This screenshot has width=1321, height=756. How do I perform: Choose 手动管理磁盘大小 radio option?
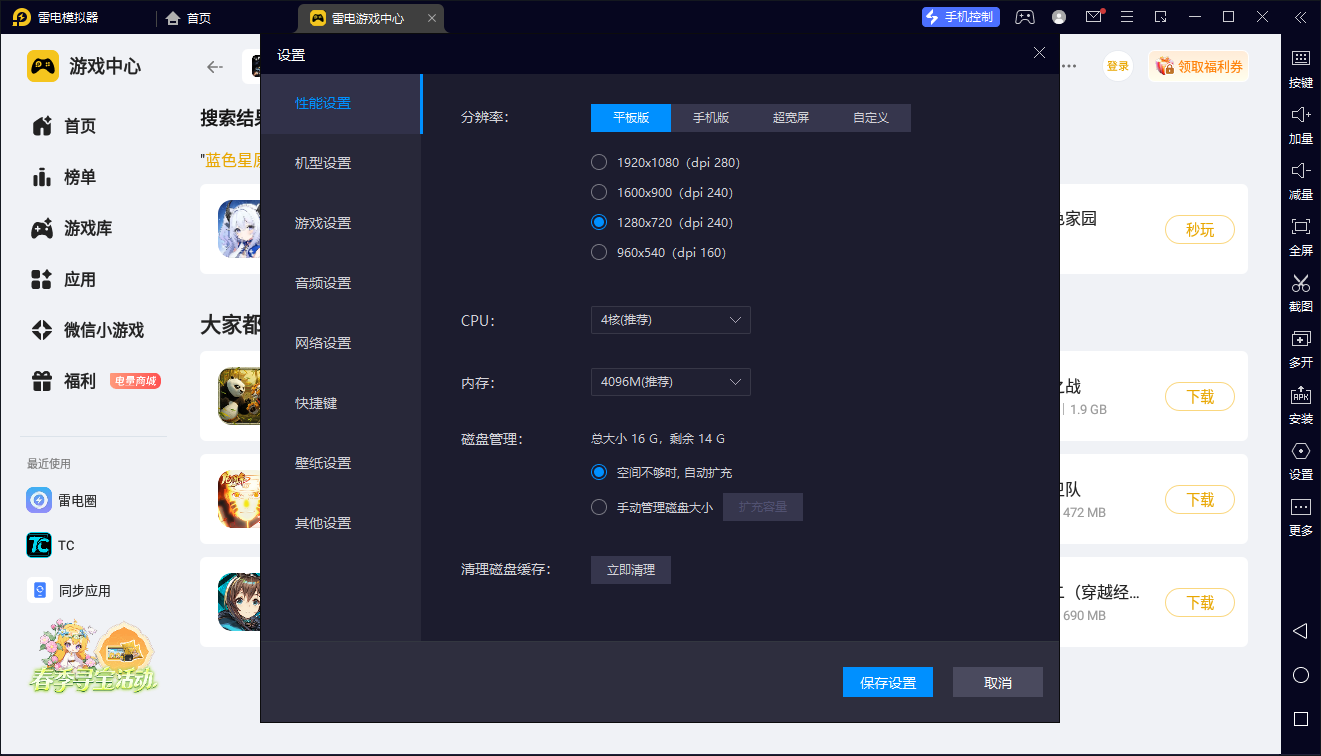(599, 507)
